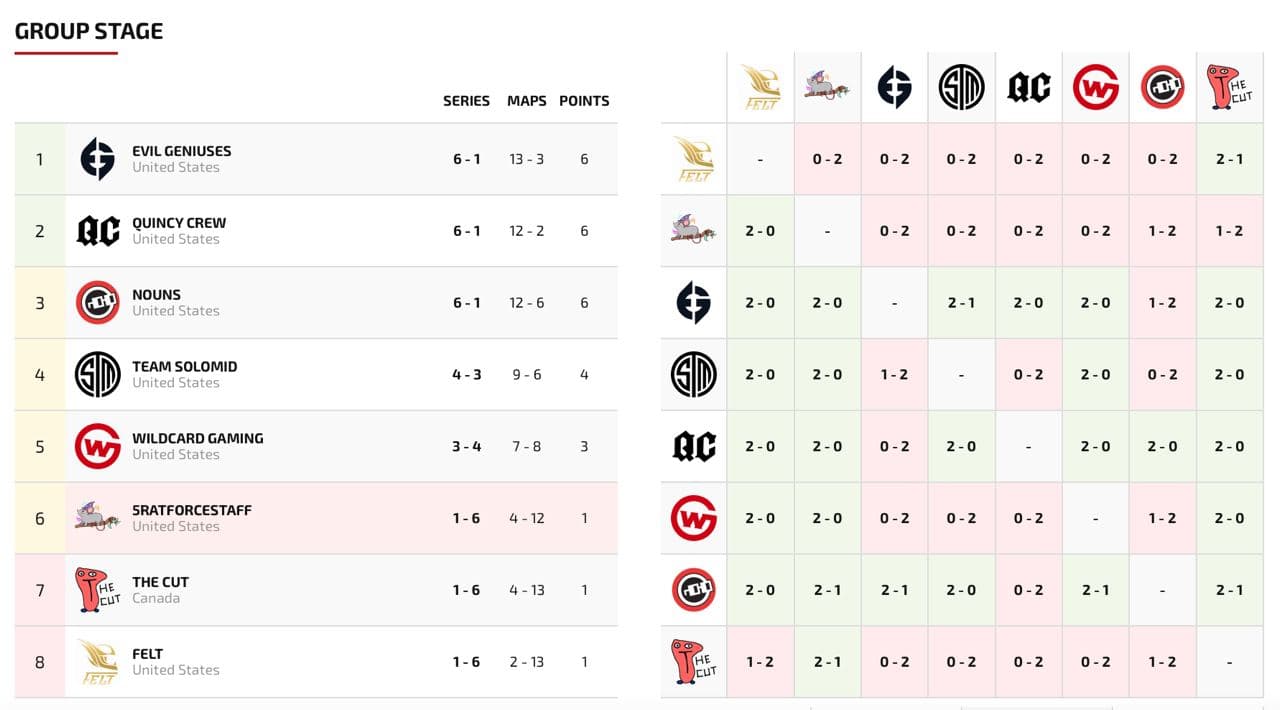
Task: Click the Wildcard logo in matrix header
Action: coord(1095,88)
